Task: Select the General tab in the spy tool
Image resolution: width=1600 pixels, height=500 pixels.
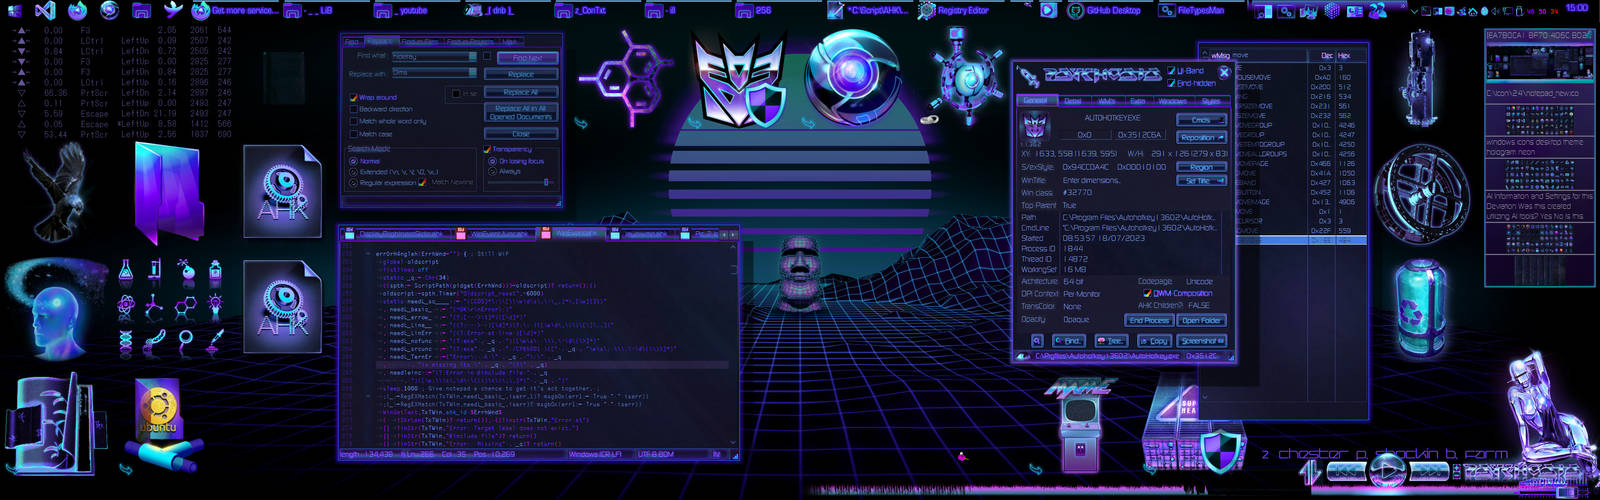Action: 1035,100
